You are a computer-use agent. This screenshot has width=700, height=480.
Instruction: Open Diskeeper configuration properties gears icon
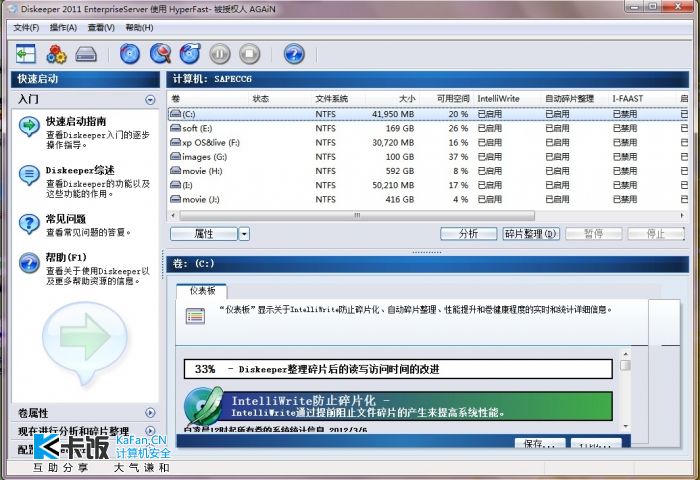click(56, 54)
